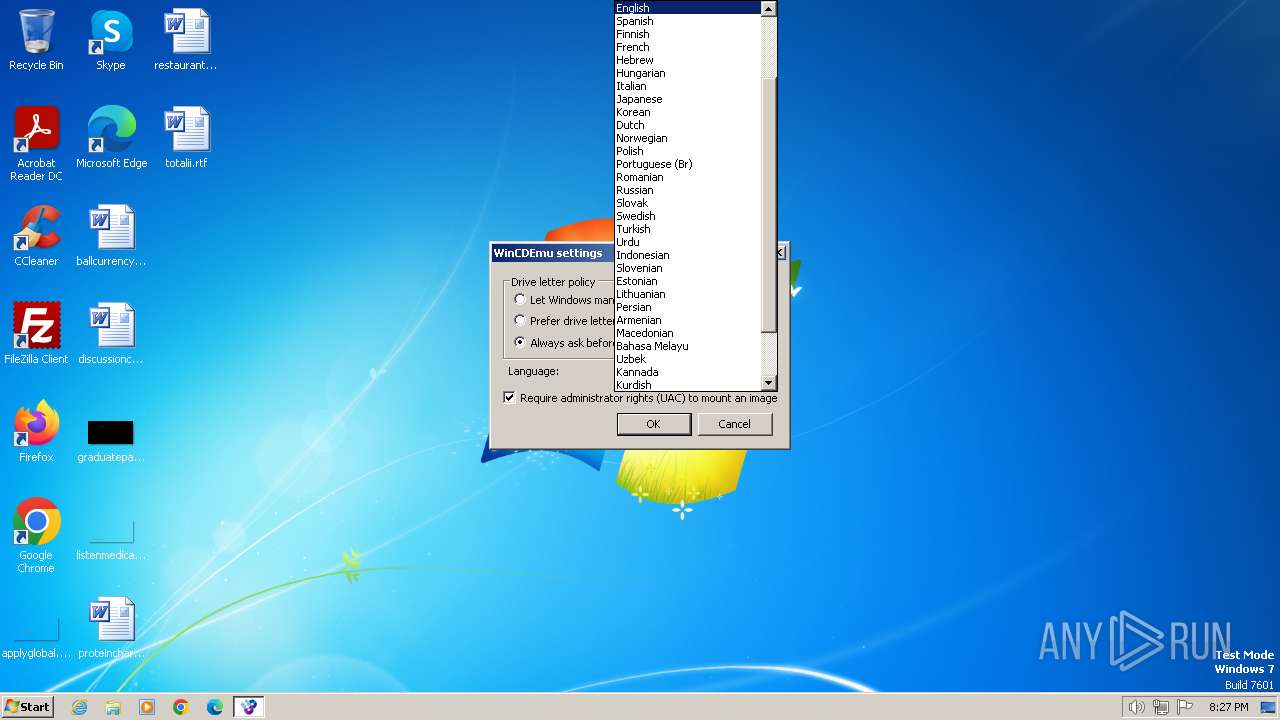This screenshot has width=1280, height=720.
Task: Click the language list scrollbar thumb
Action: (768, 205)
